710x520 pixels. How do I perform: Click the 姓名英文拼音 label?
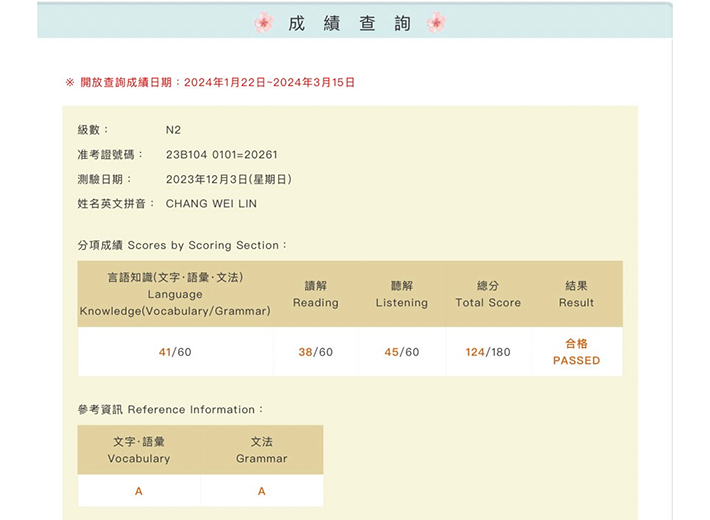tap(116, 204)
